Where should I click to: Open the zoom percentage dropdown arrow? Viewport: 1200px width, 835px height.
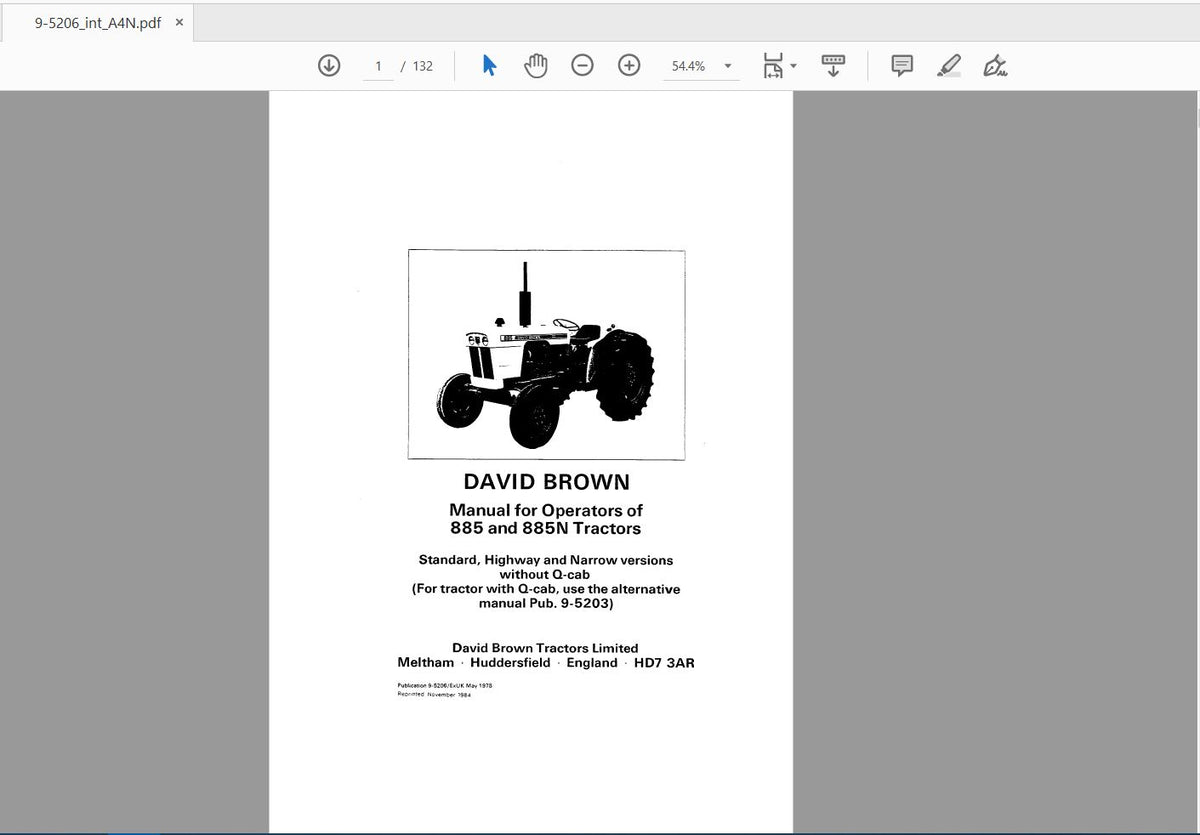click(727, 66)
